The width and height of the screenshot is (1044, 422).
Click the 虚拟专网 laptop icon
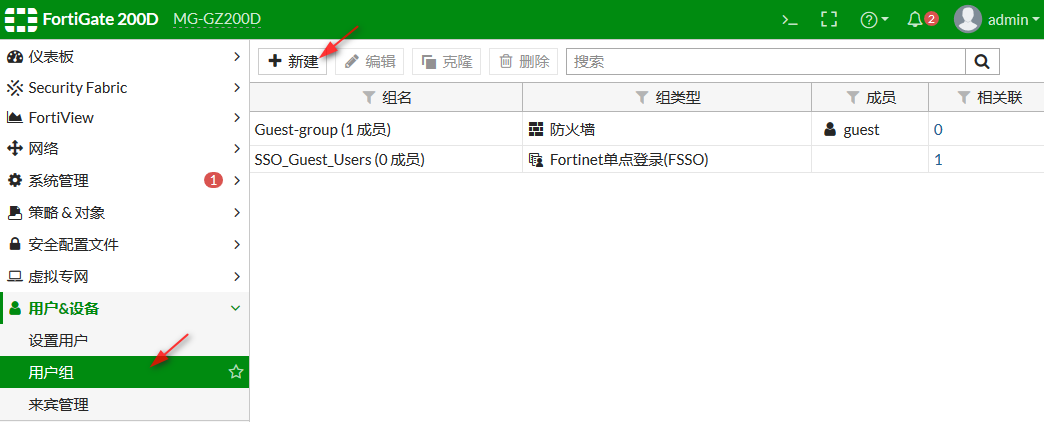click(15, 276)
